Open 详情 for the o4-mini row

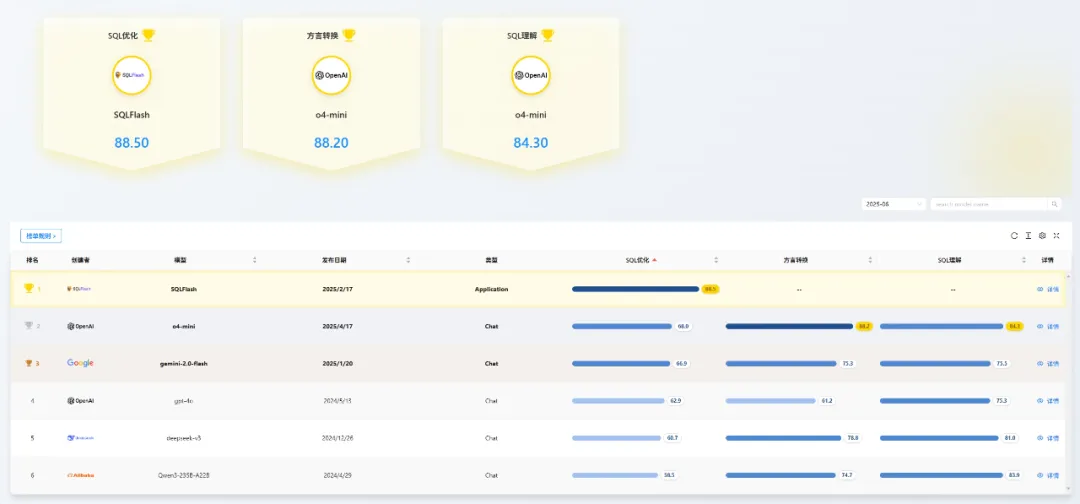(1048, 326)
